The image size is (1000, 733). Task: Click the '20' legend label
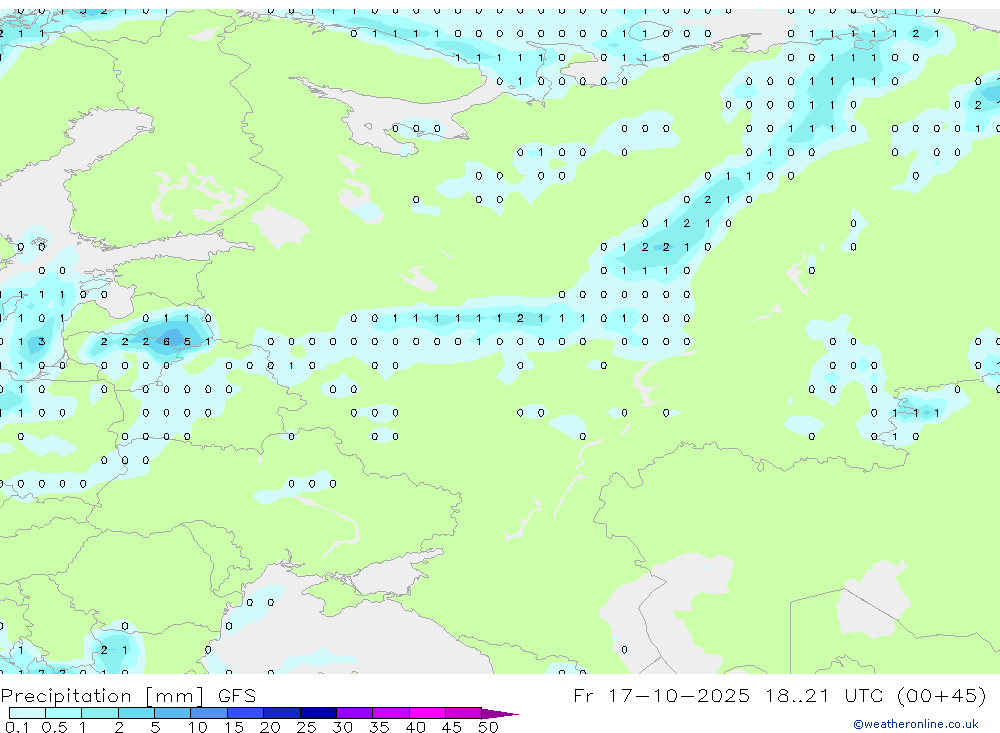270,727
